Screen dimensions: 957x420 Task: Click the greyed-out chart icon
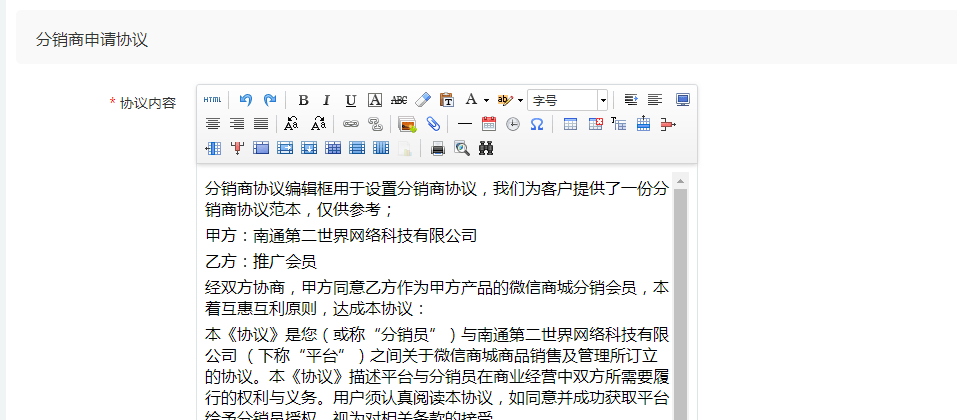tap(405, 148)
